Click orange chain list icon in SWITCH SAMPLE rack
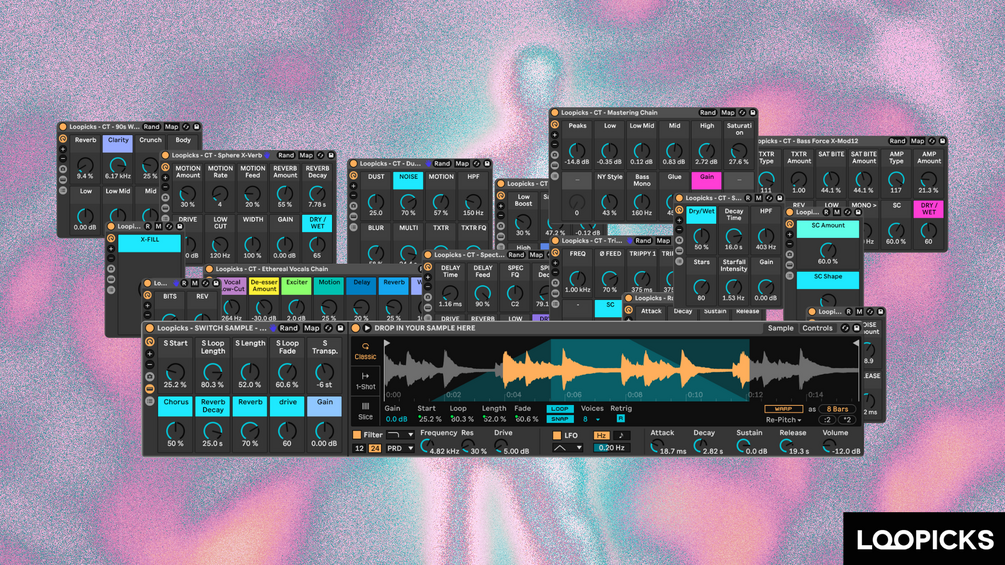This screenshot has height=565, width=1005. point(149,389)
